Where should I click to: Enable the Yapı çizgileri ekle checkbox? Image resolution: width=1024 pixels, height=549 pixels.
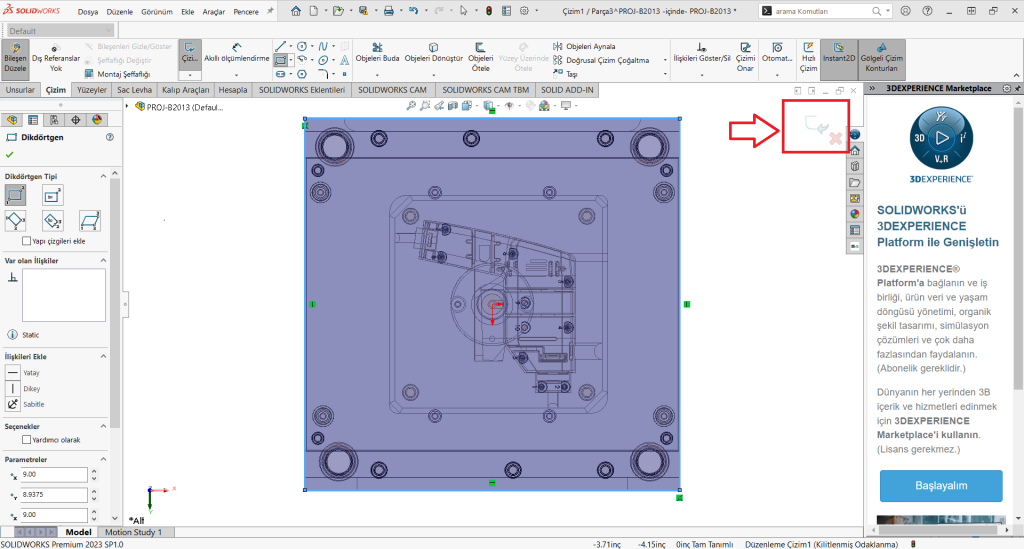click(x=26, y=241)
